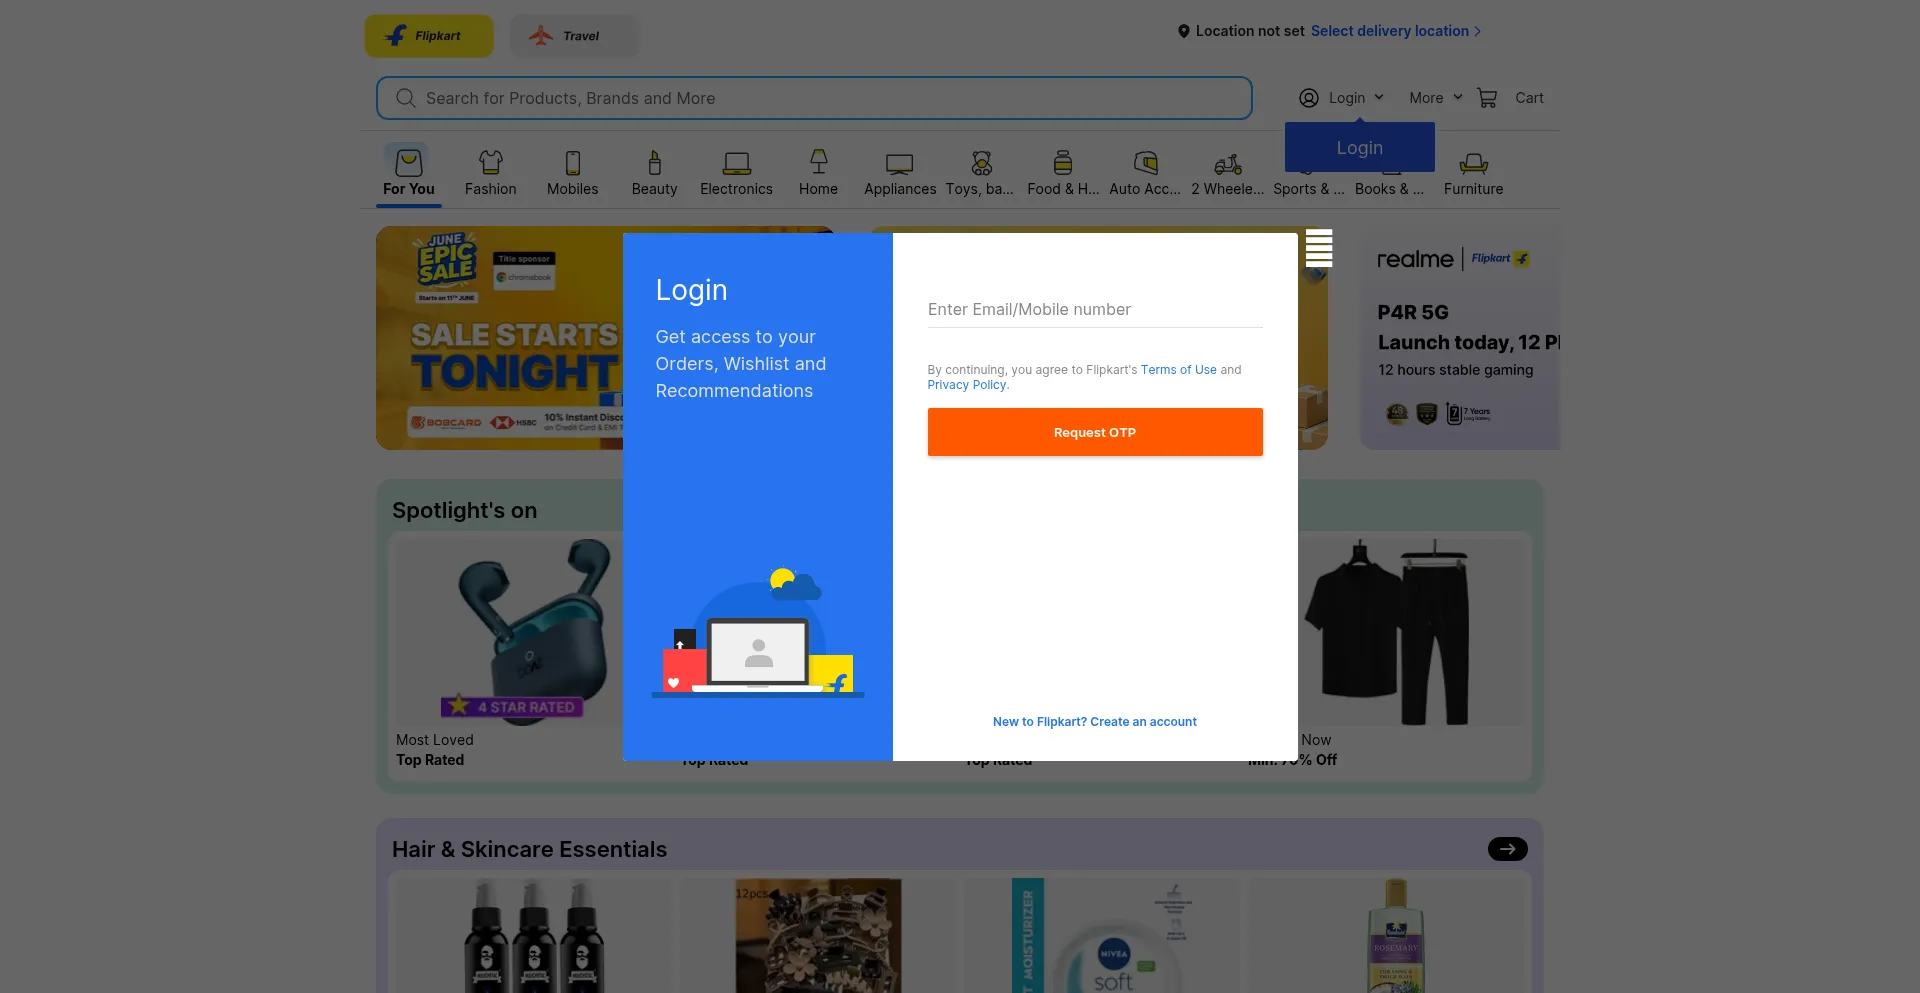The image size is (1920, 993).
Task: Open the rosemary hair oil bottle product
Action: click(1386, 937)
